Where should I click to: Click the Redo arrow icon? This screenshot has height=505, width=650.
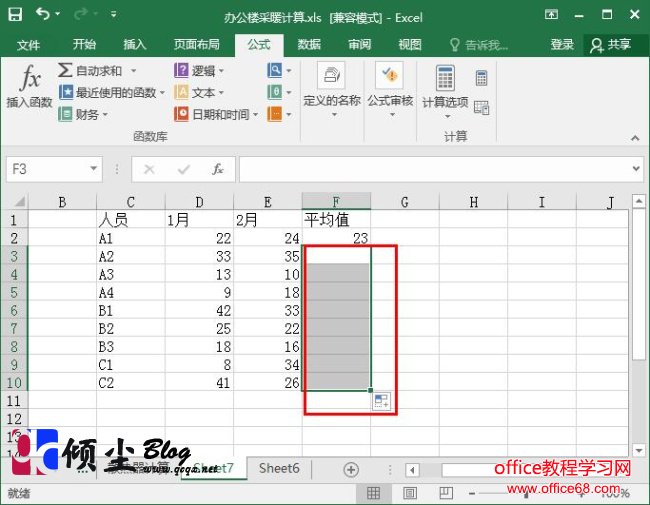[80, 15]
